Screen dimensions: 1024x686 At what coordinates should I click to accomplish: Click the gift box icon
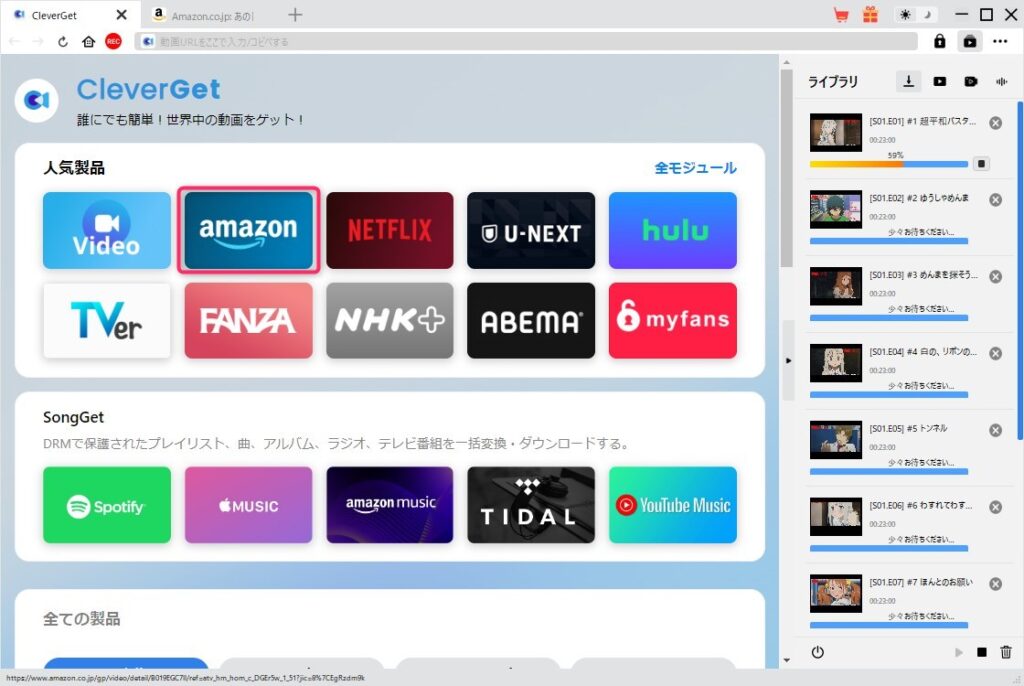871,15
